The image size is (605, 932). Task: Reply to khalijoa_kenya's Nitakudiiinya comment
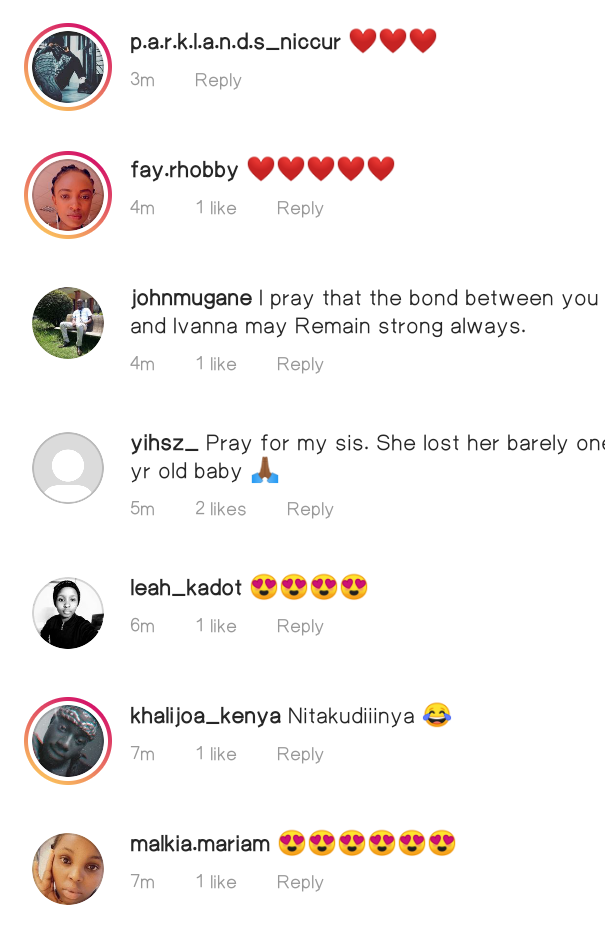coord(300,754)
